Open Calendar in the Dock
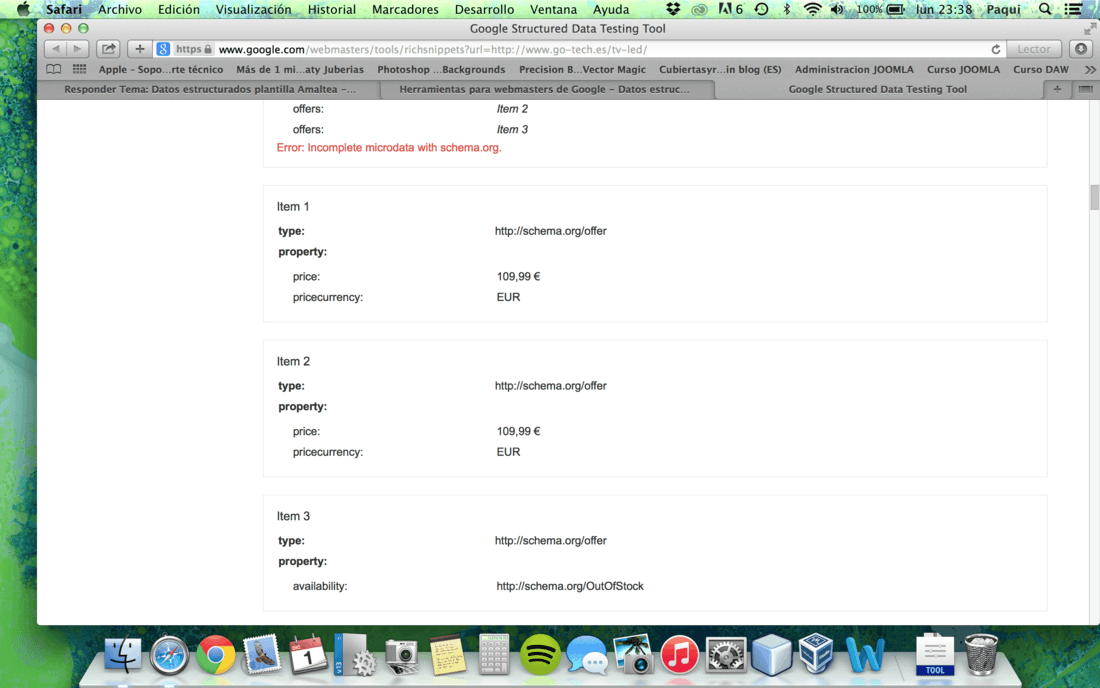Viewport: 1100px width, 688px height. [x=308, y=654]
